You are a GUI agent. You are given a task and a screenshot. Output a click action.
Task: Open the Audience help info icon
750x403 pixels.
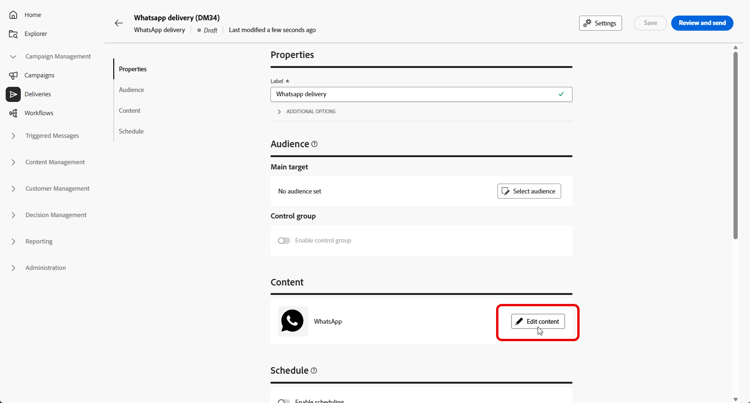pyautogui.click(x=314, y=144)
